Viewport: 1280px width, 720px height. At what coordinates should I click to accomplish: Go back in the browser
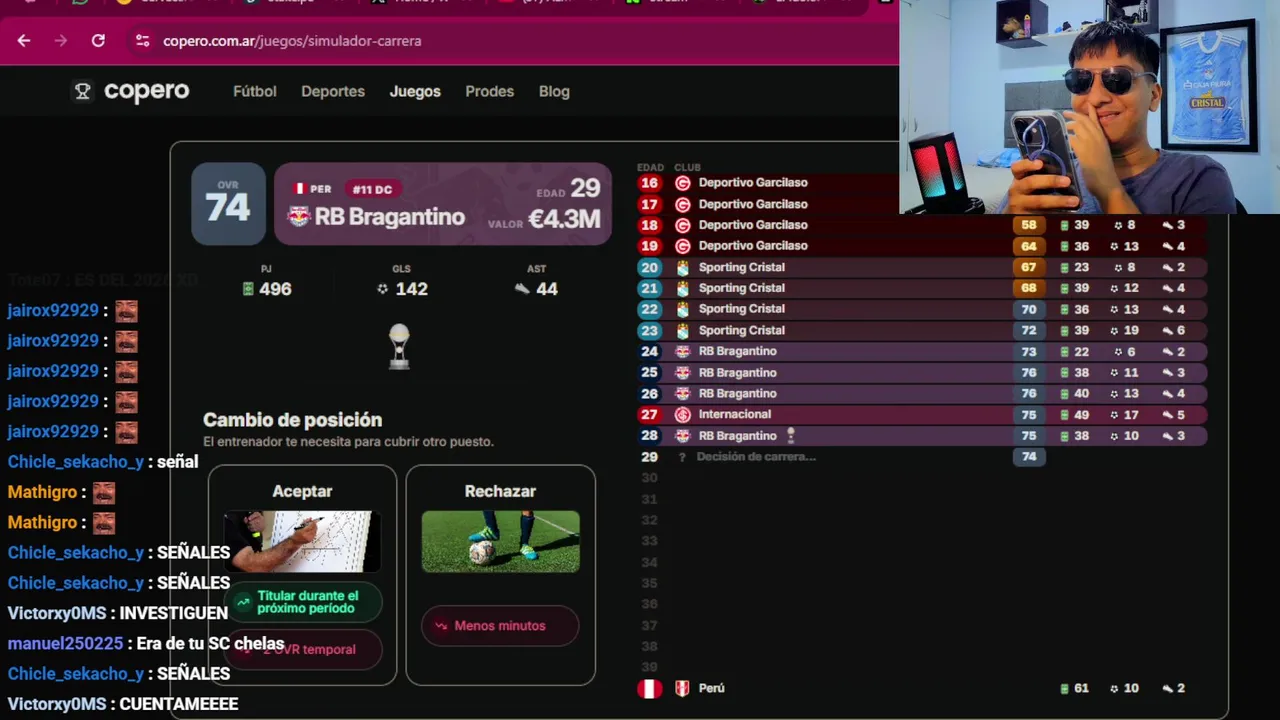click(24, 41)
